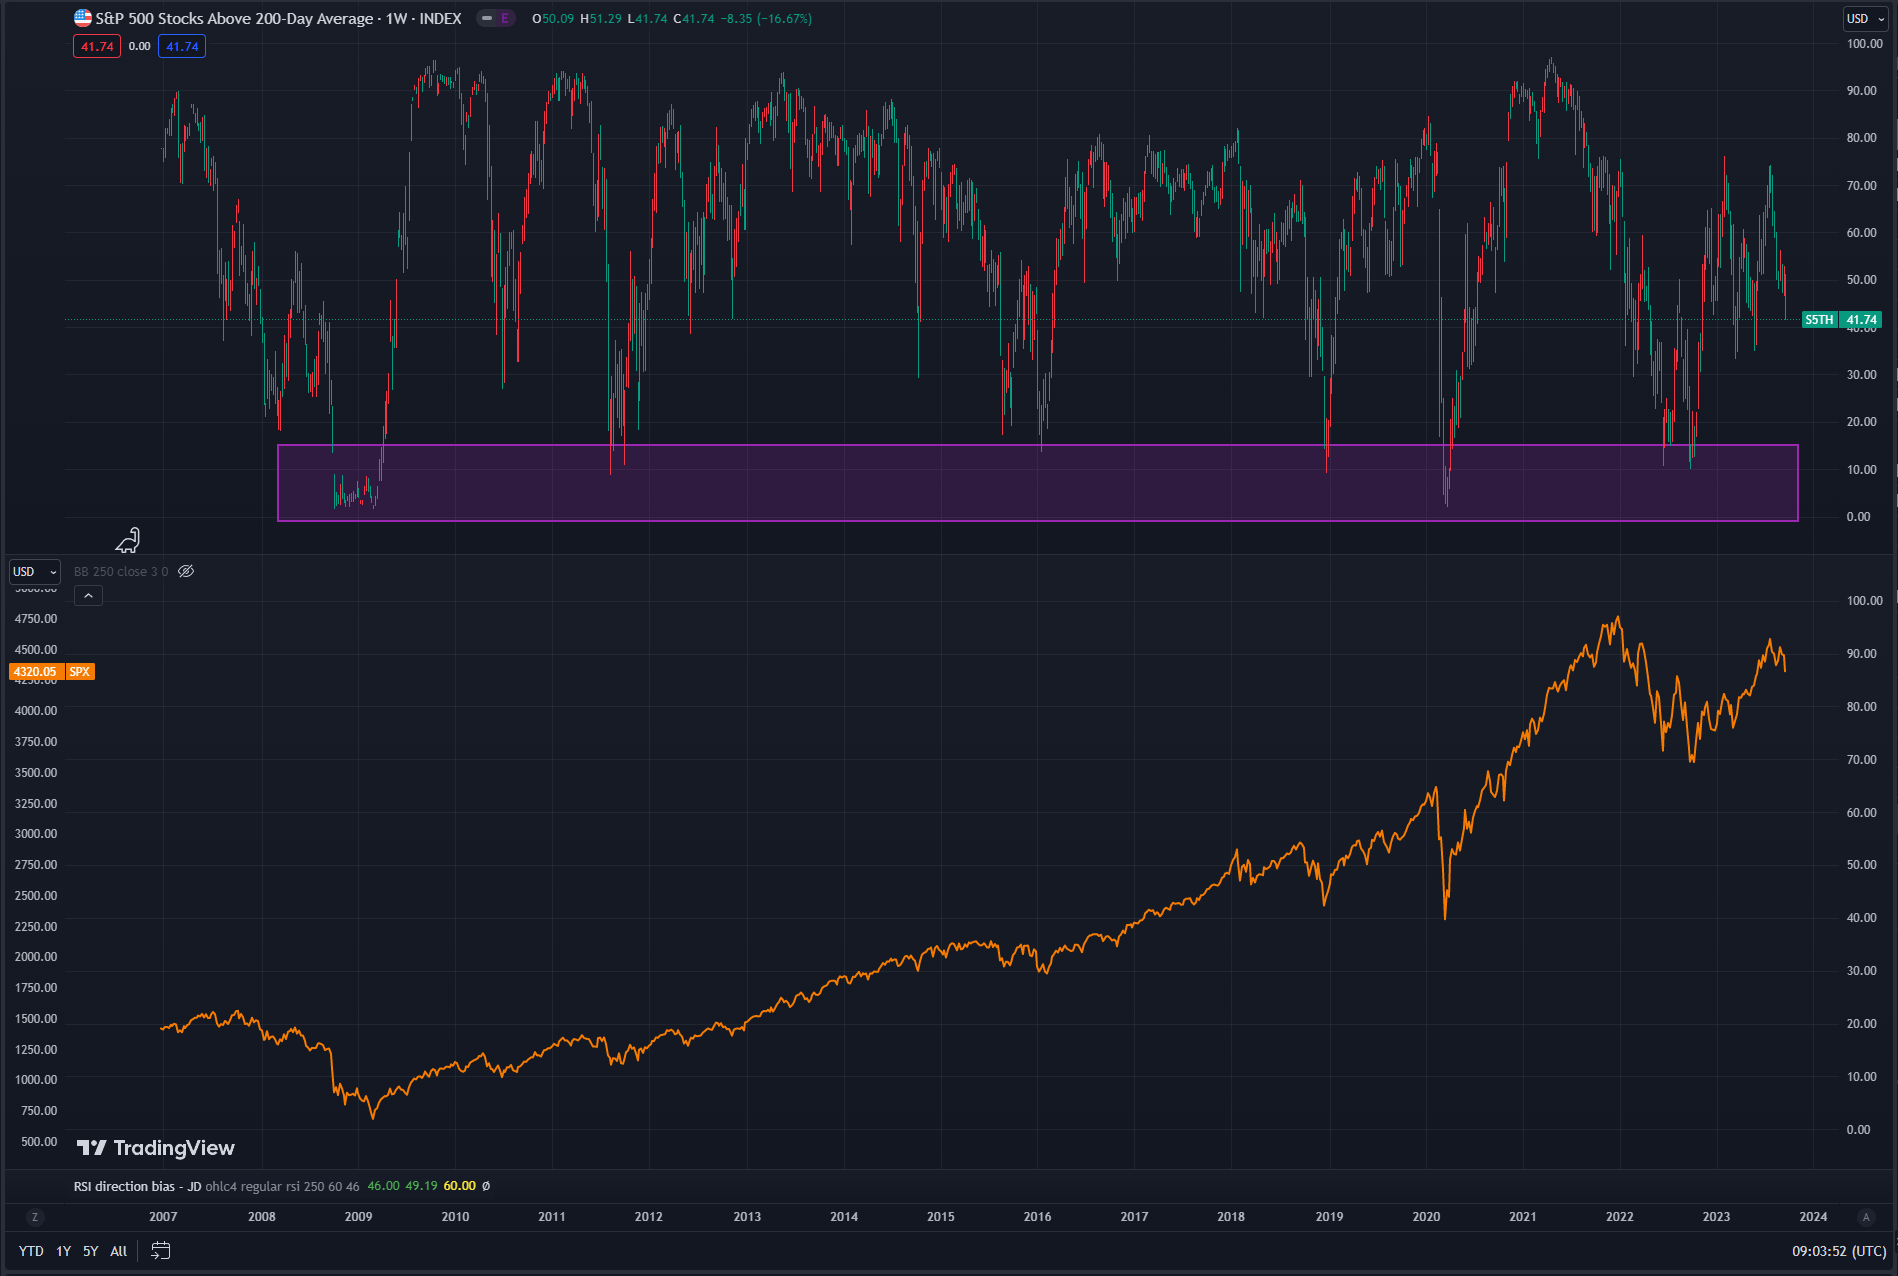Select the 1Y date range
Viewport: 1898px width, 1276px height.
(63, 1251)
